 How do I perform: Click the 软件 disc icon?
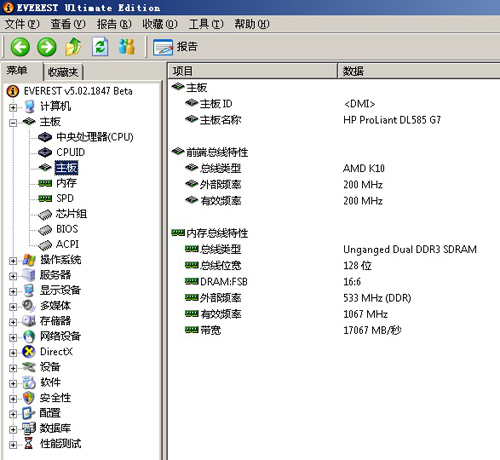tap(29, 382)
